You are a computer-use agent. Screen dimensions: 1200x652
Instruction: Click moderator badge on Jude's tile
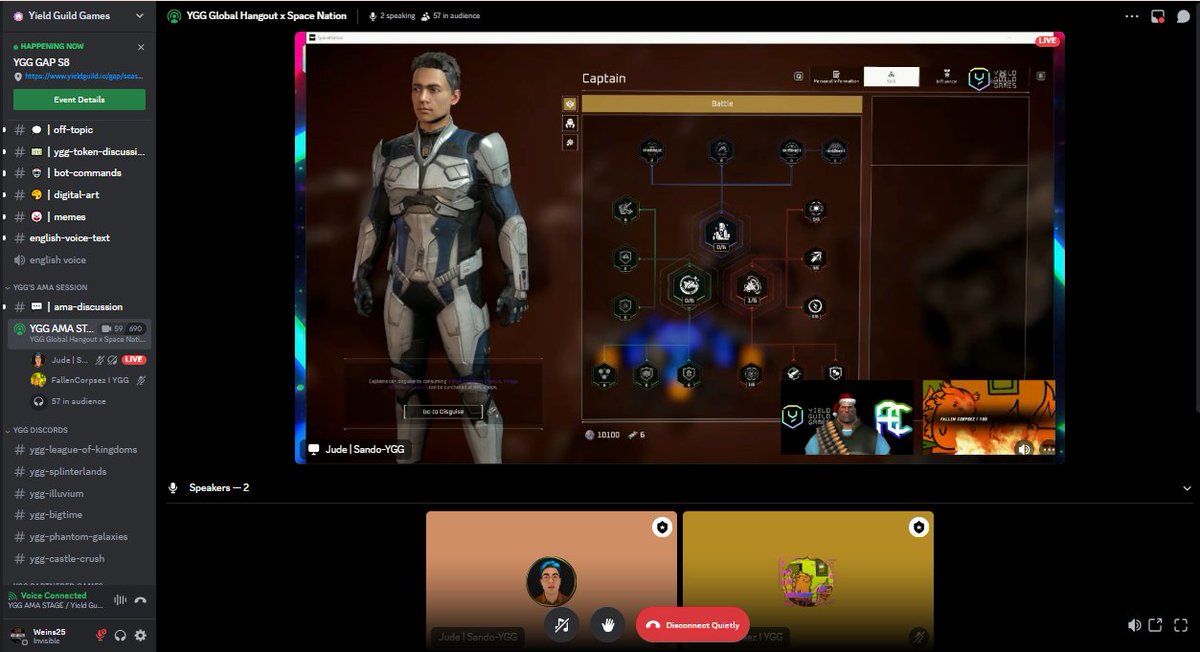click(x=662, y=527)
